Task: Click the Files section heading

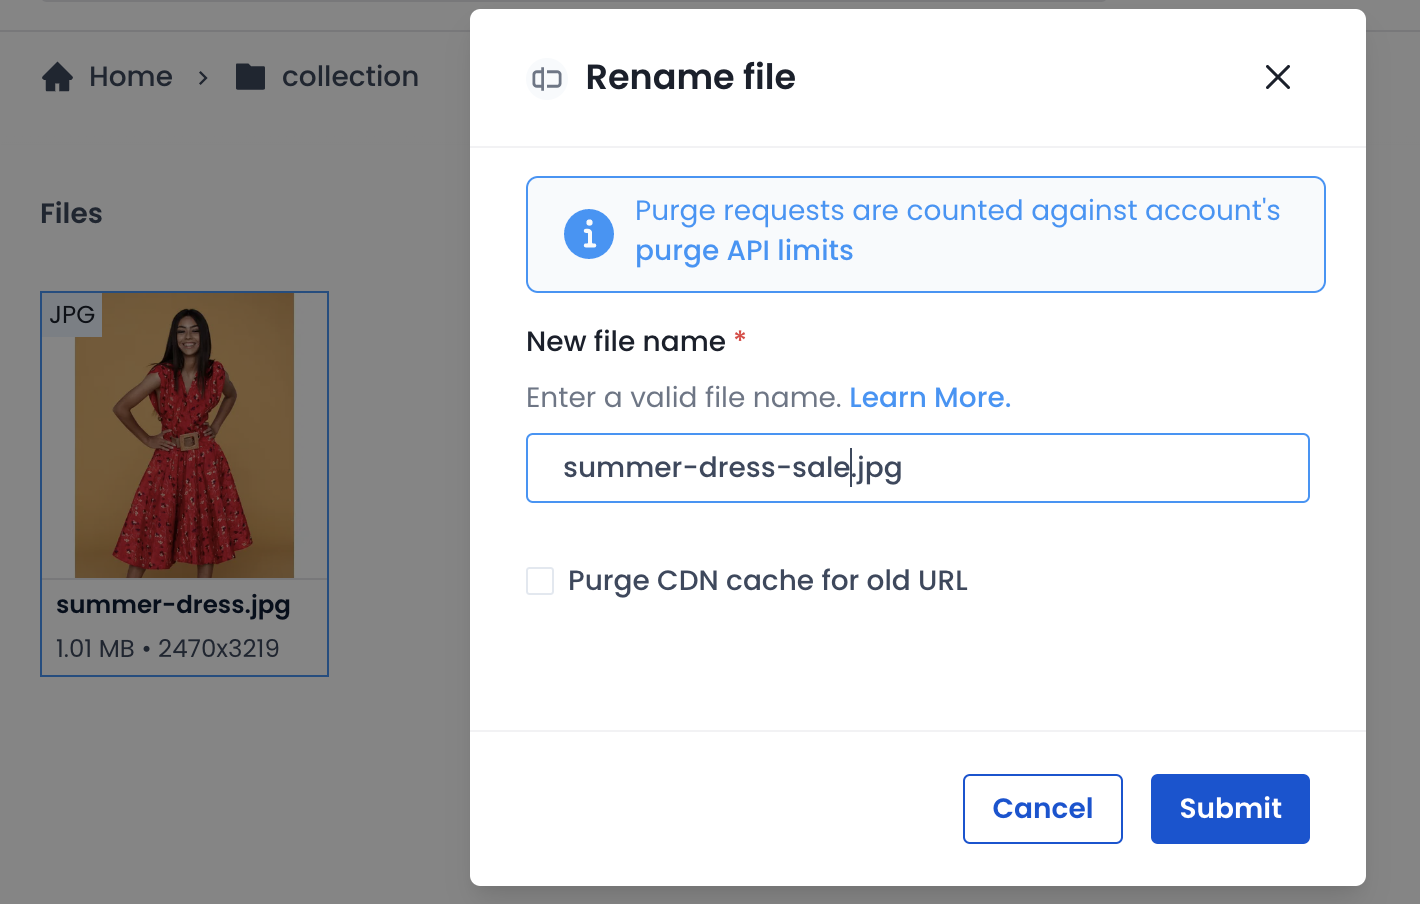Action: coord(71,214)
